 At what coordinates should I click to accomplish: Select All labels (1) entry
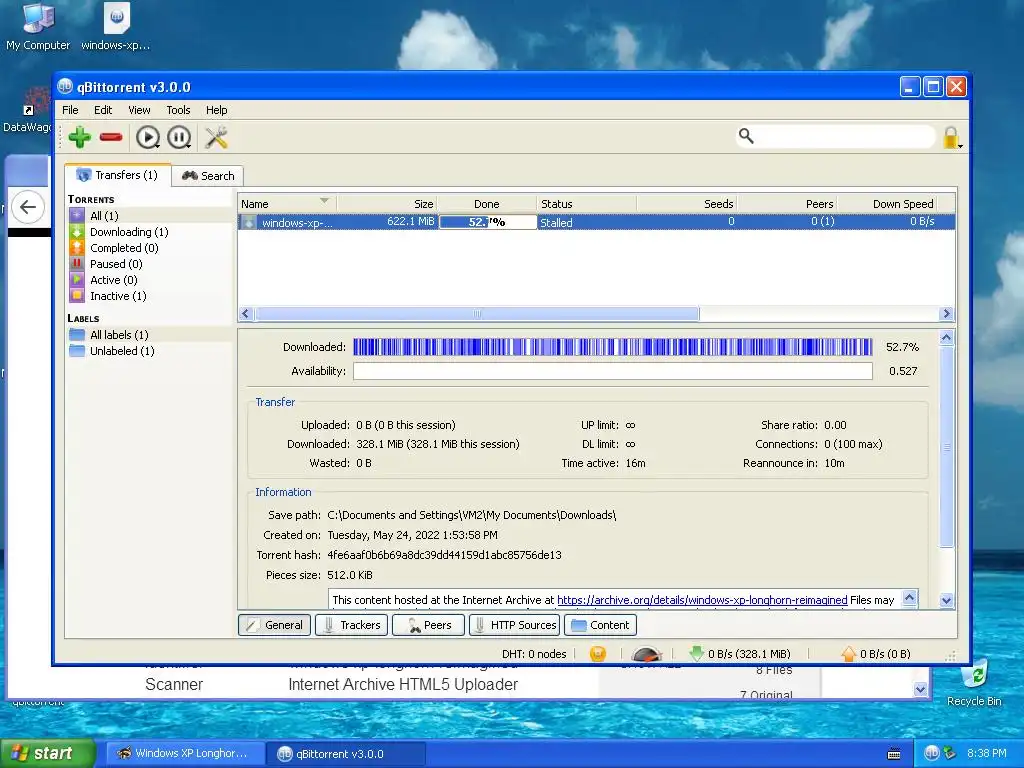(x=150, y=334)
